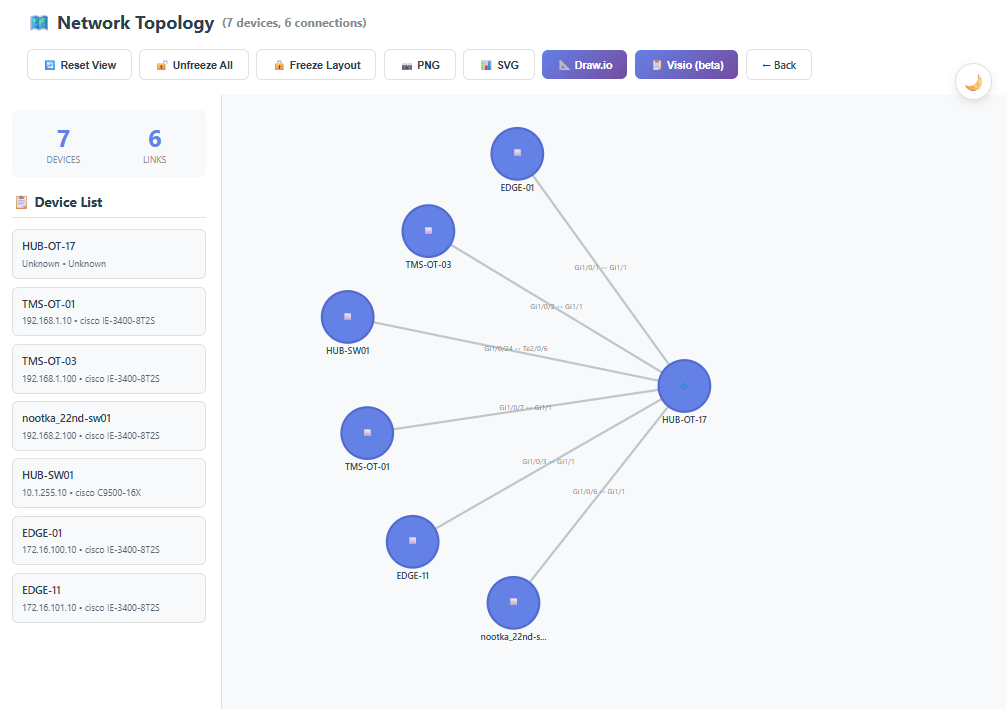Export diagram to Visio (beta)

click(686, 65)
